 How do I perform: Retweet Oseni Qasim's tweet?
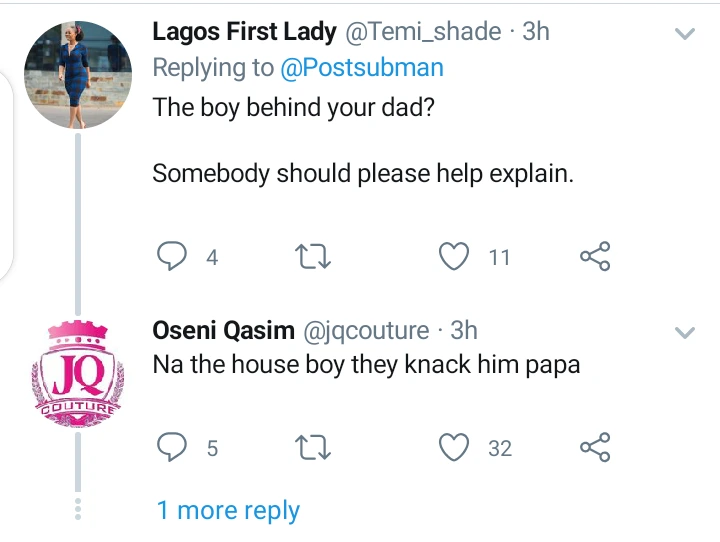315,448
